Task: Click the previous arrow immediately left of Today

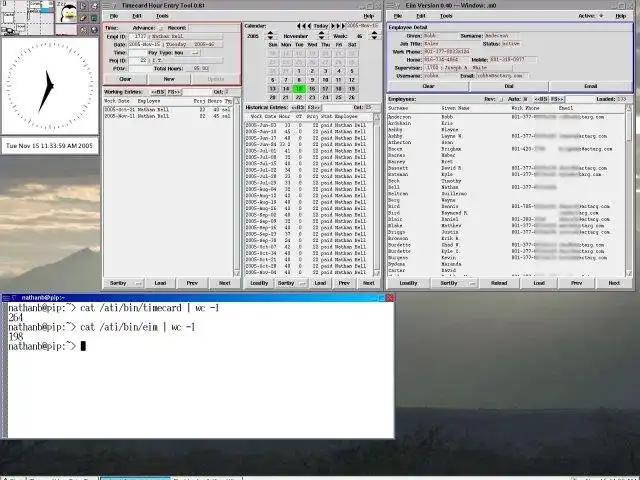Action: pos(309,26)
